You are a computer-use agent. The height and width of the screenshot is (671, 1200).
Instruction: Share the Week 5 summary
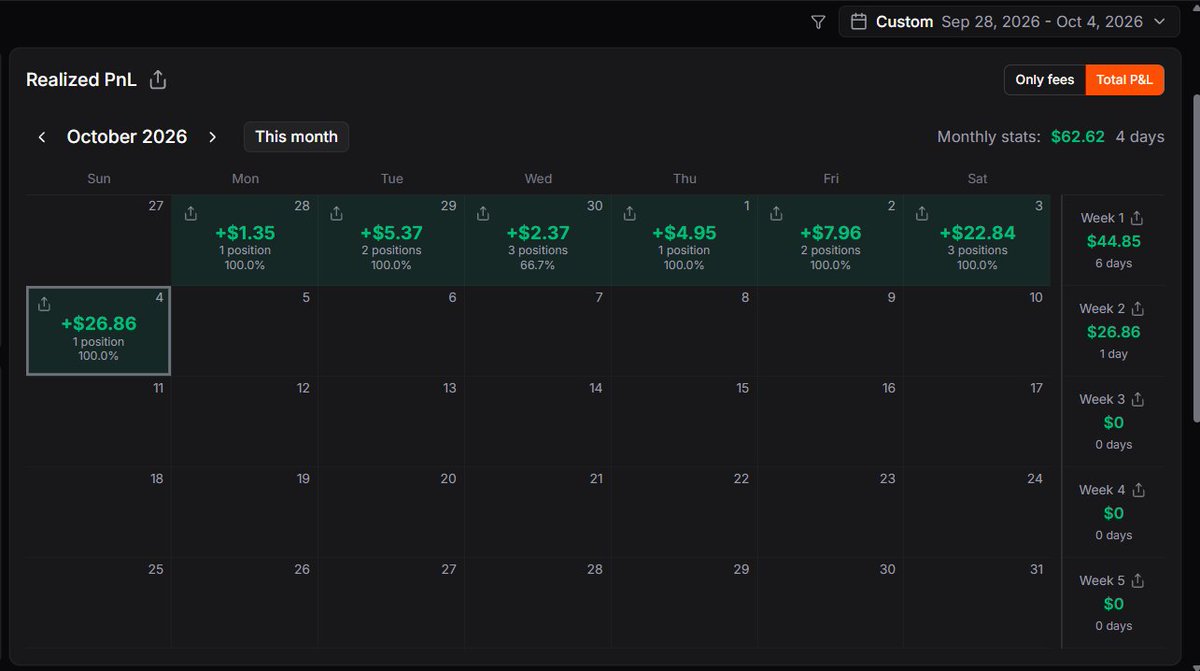pyautogui.click(x=1138, y=580)
